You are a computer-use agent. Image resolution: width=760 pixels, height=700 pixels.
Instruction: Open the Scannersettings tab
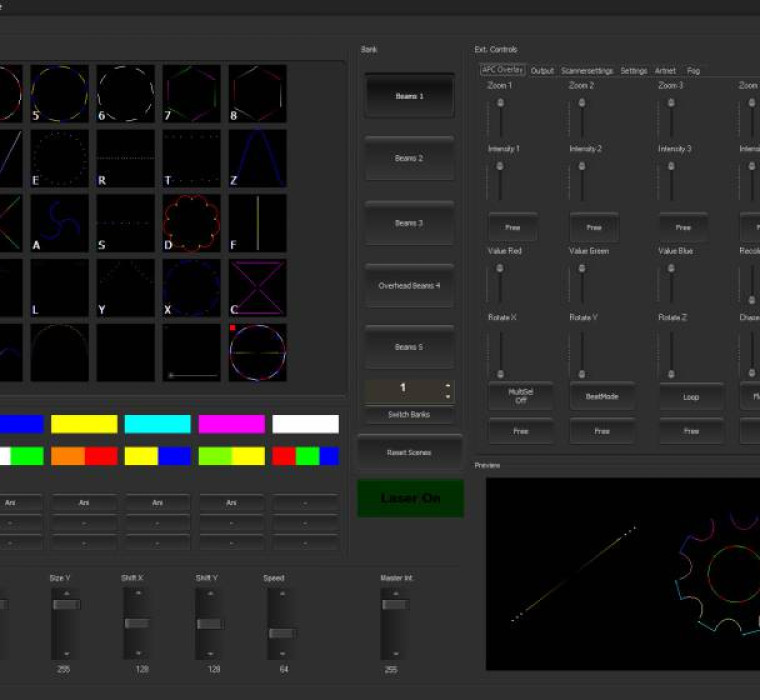pyautogui.click(x=587, y=71)
